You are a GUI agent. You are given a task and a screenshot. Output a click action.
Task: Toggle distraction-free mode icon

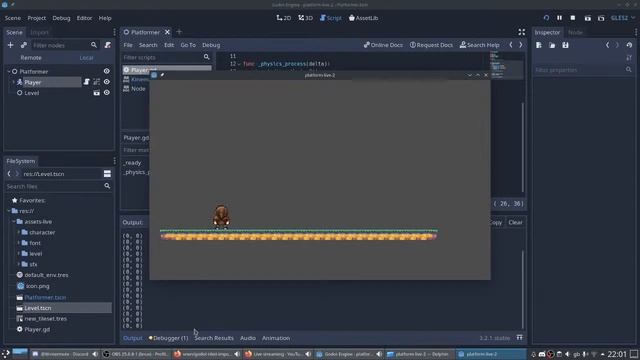click(x=522, y=32)
